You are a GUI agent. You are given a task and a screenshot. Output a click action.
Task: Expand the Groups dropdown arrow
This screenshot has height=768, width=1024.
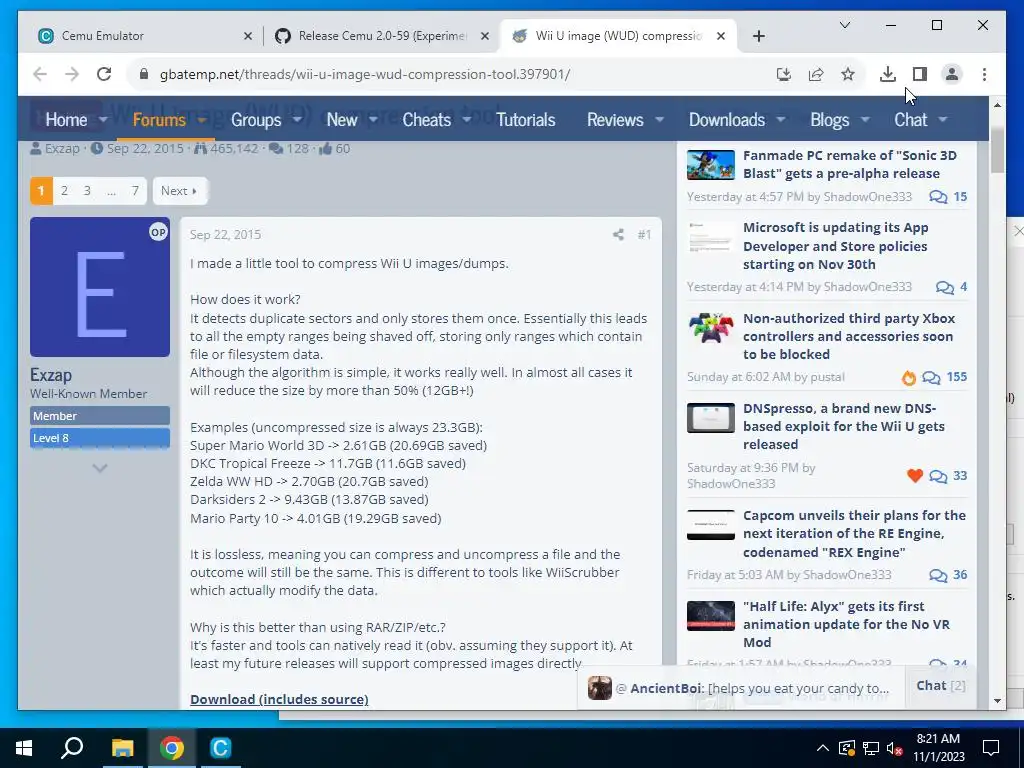click(297, 120)
